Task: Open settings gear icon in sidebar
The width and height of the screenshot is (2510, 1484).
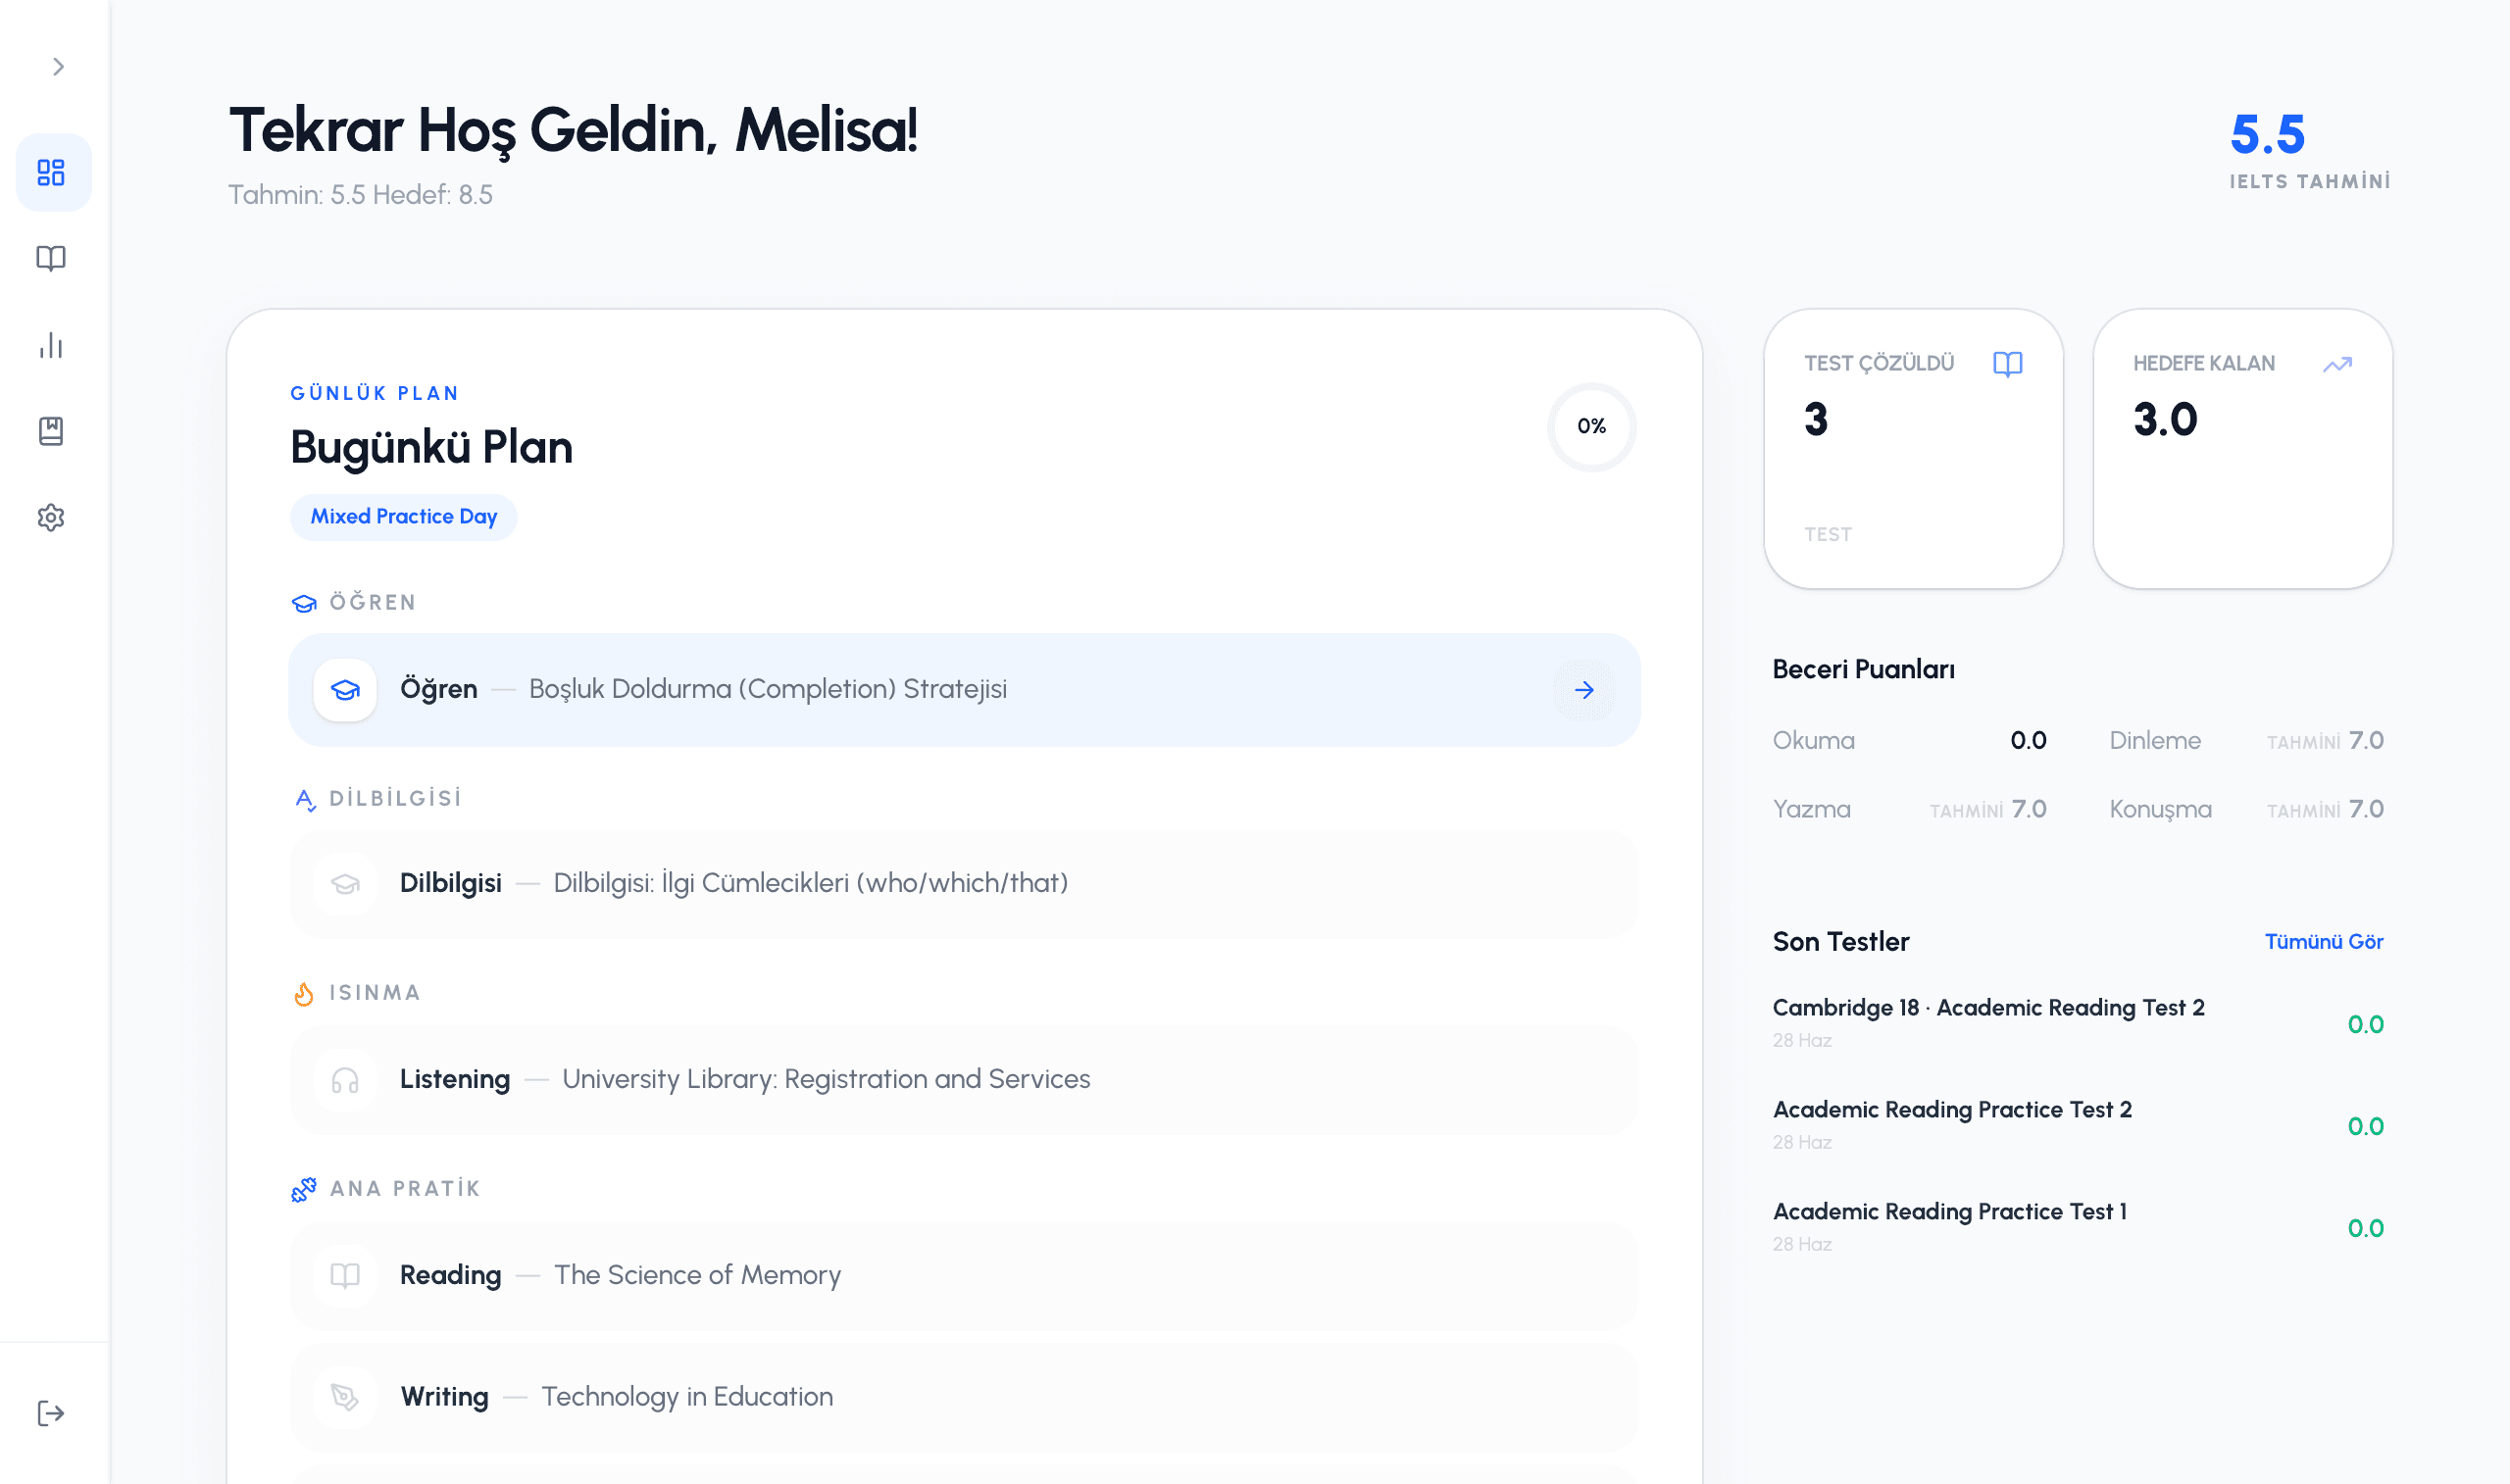Action: click(51, 518)
